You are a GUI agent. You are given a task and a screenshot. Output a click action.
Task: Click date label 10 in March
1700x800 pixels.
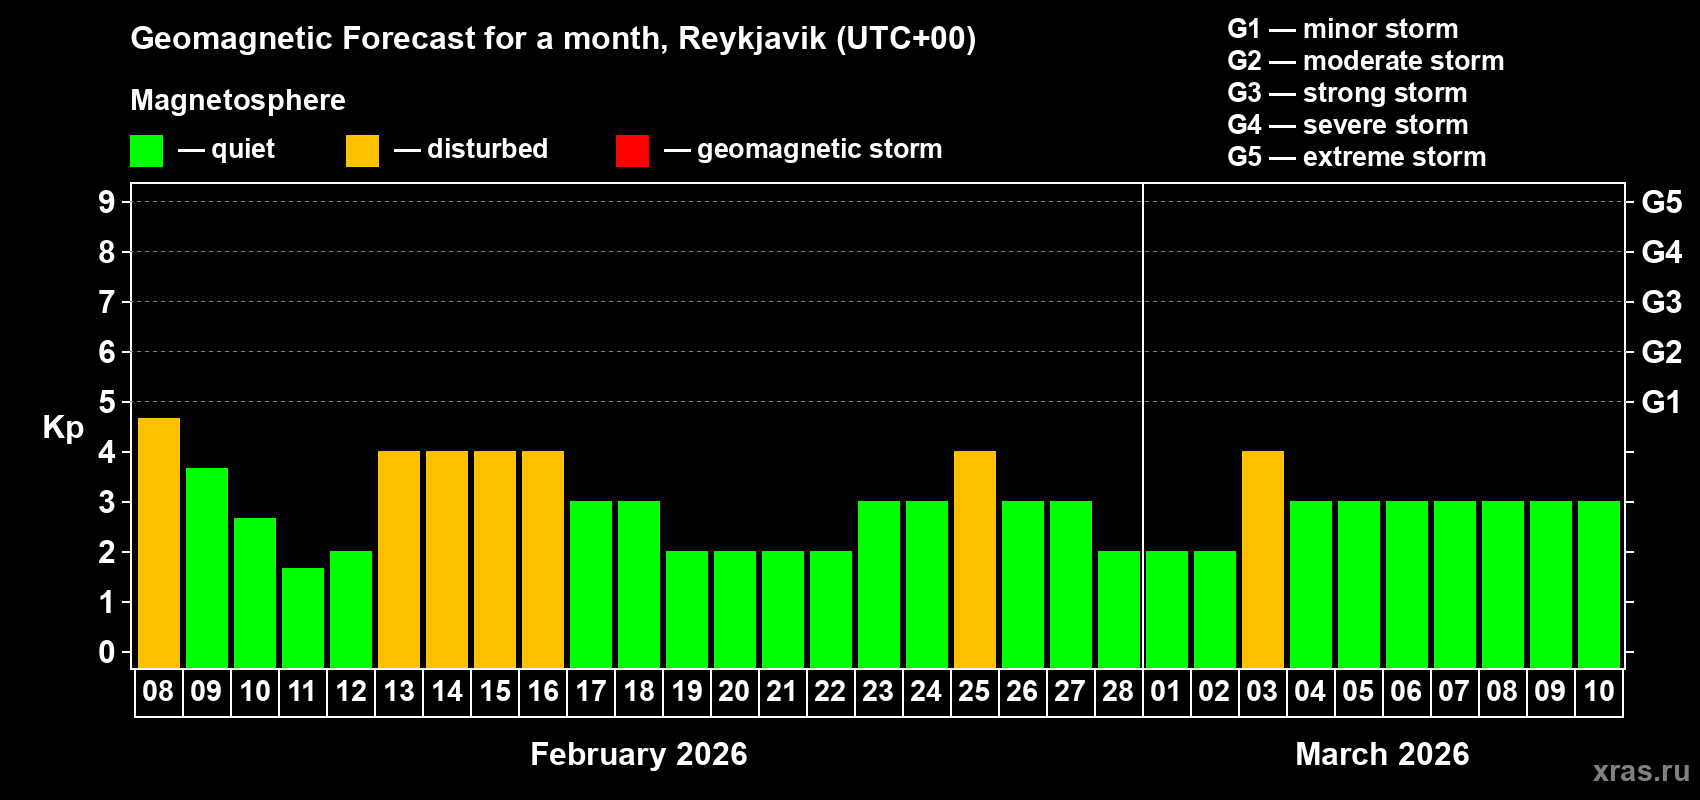(x=1599, y=691)
